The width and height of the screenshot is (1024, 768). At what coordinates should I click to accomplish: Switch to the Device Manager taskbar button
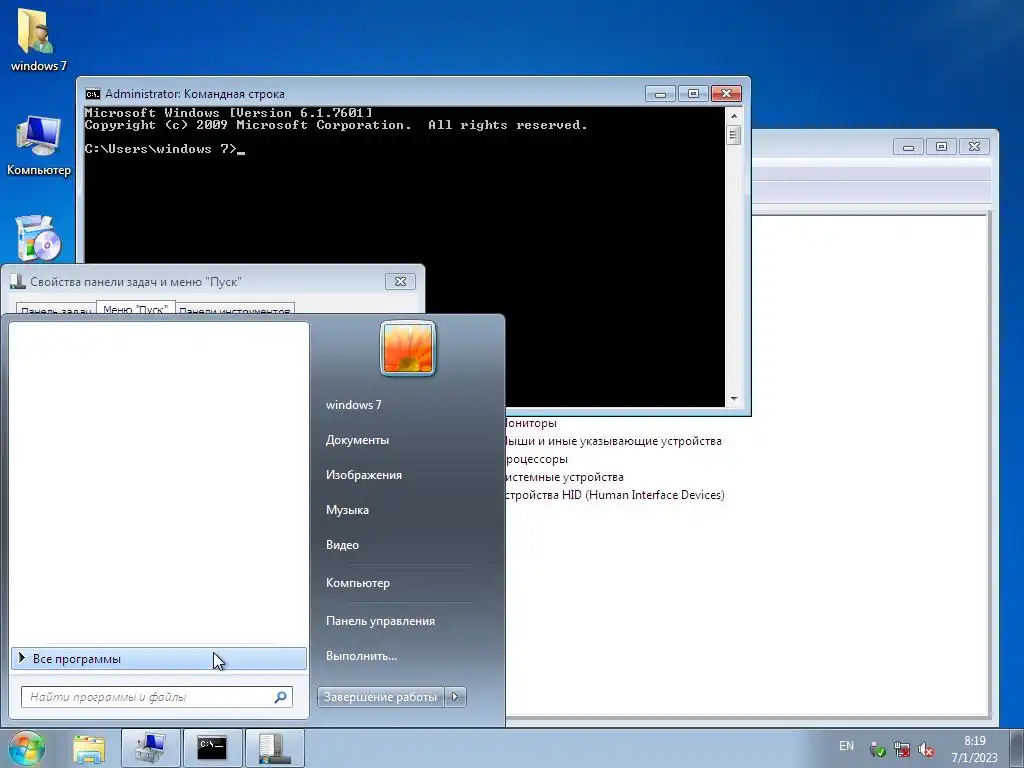pyautogui.click(x=150, y=748)
